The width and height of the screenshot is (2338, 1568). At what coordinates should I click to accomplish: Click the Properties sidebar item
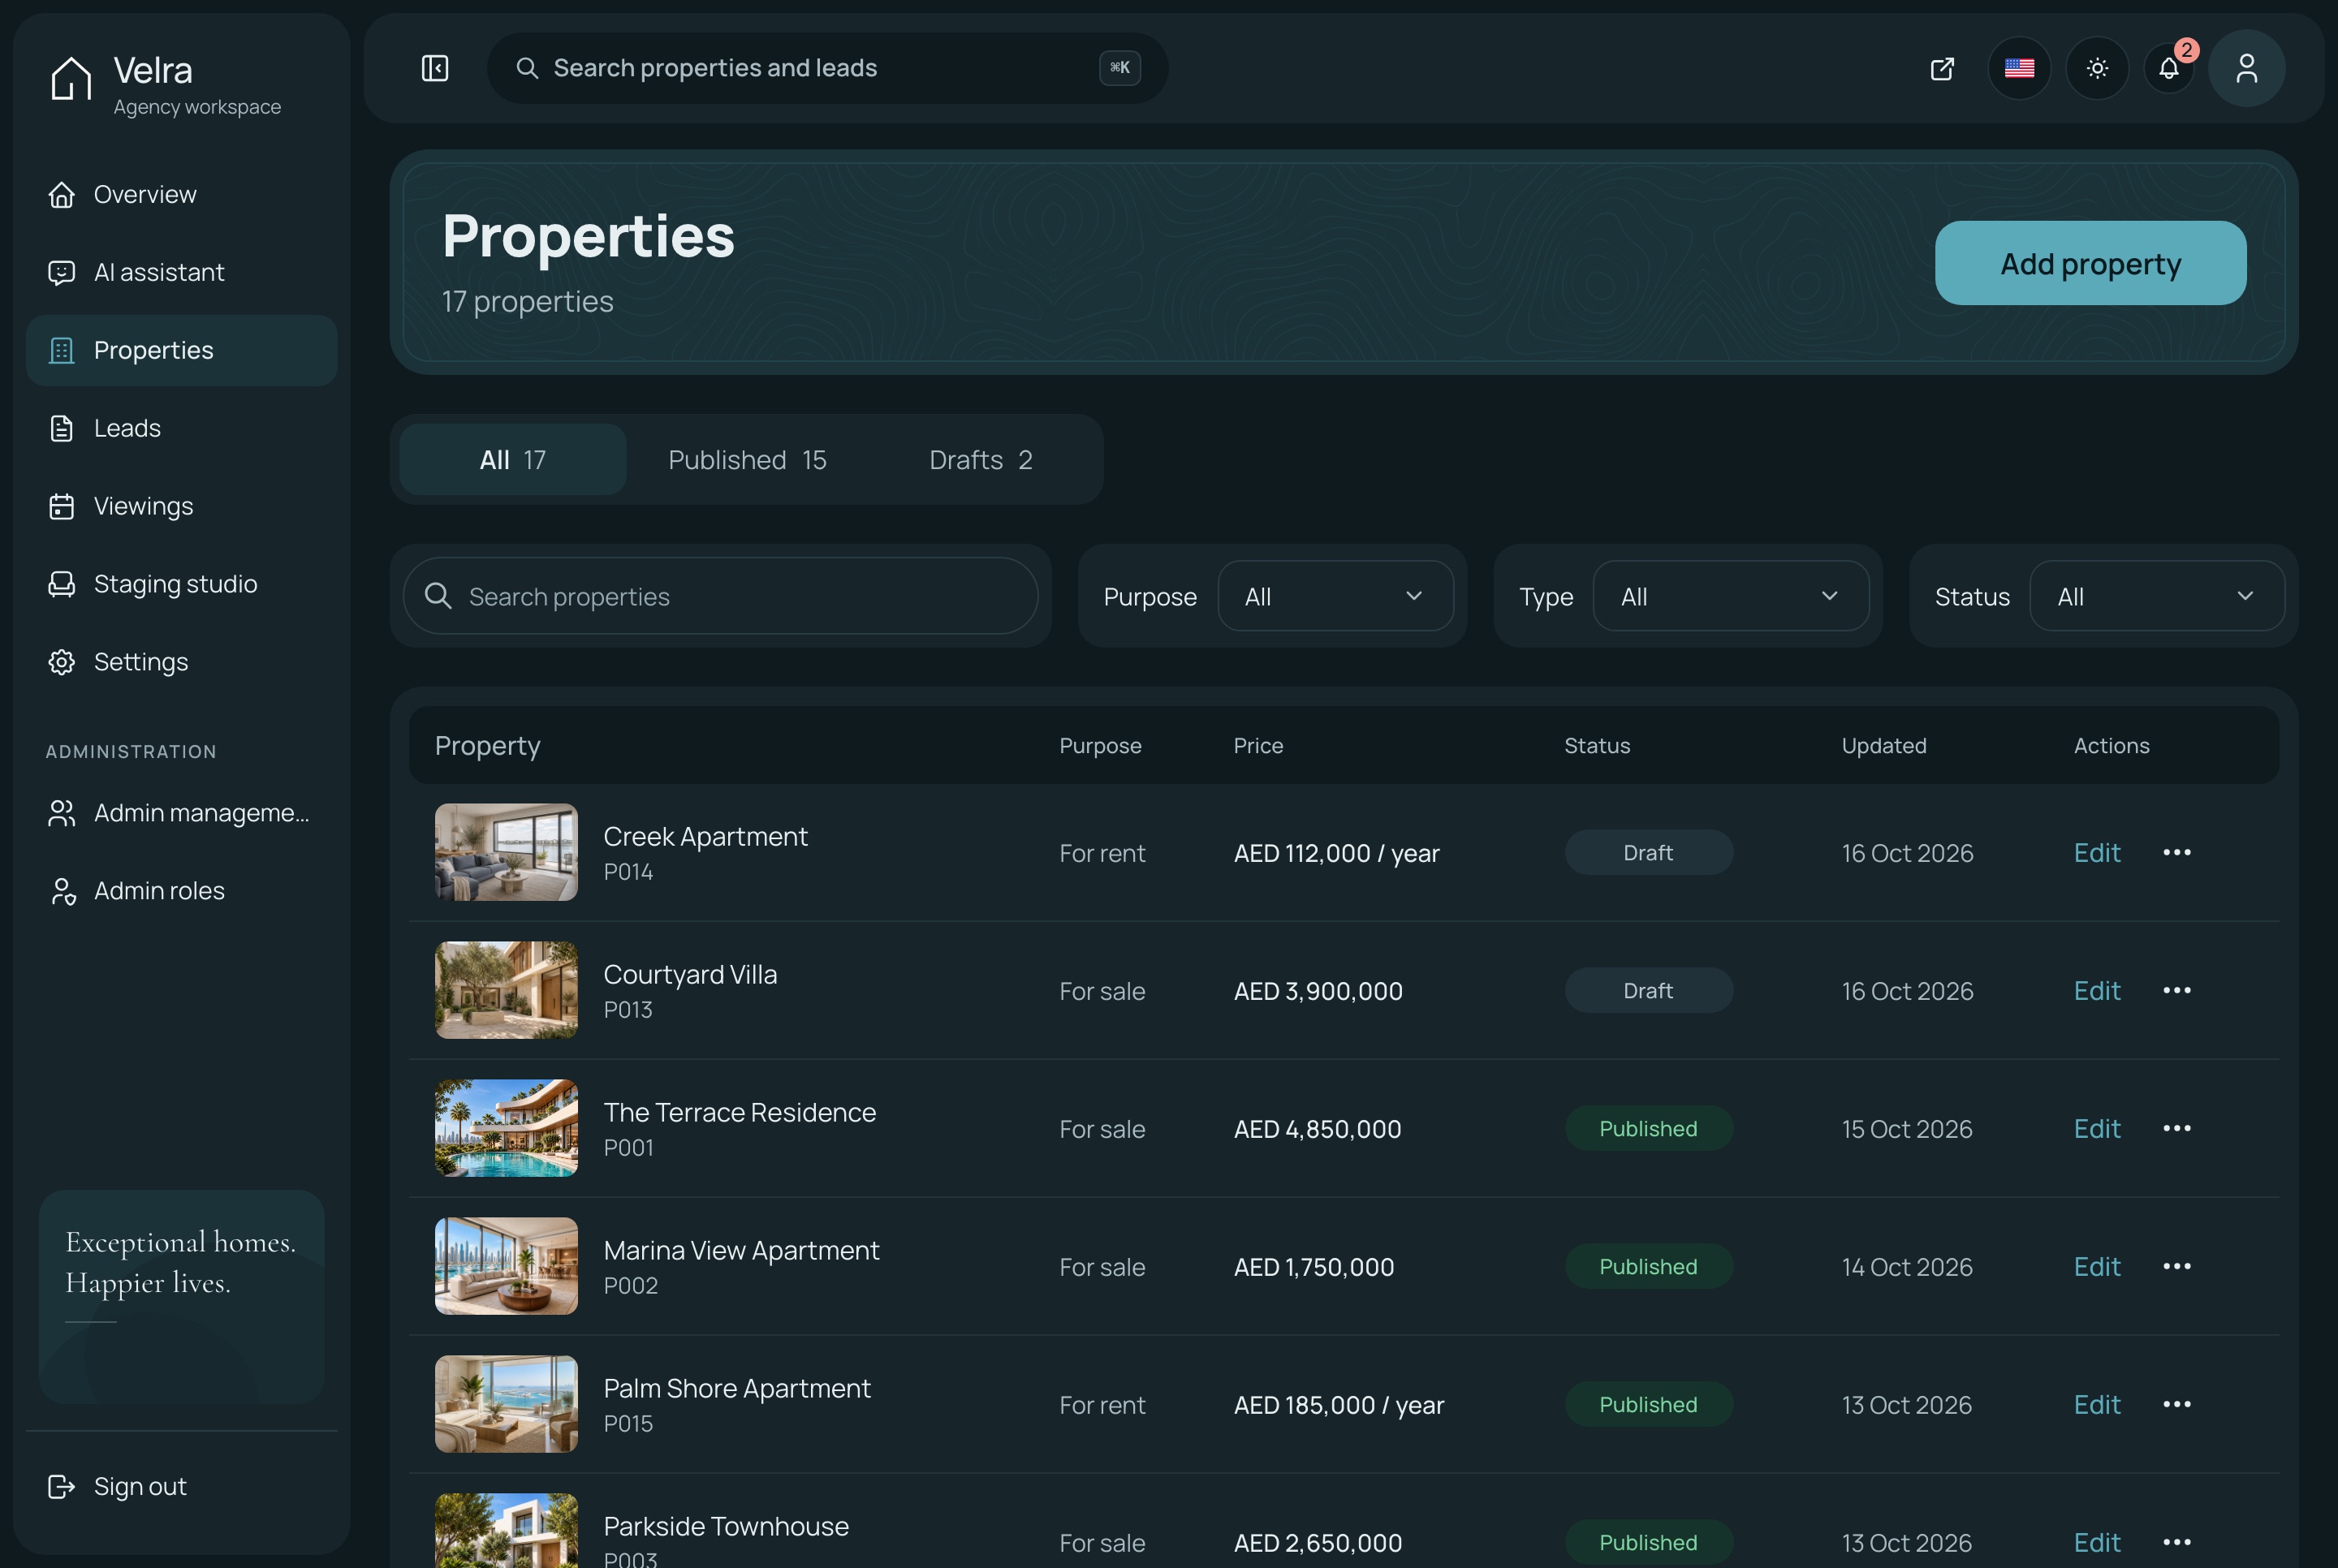(182, 350)
